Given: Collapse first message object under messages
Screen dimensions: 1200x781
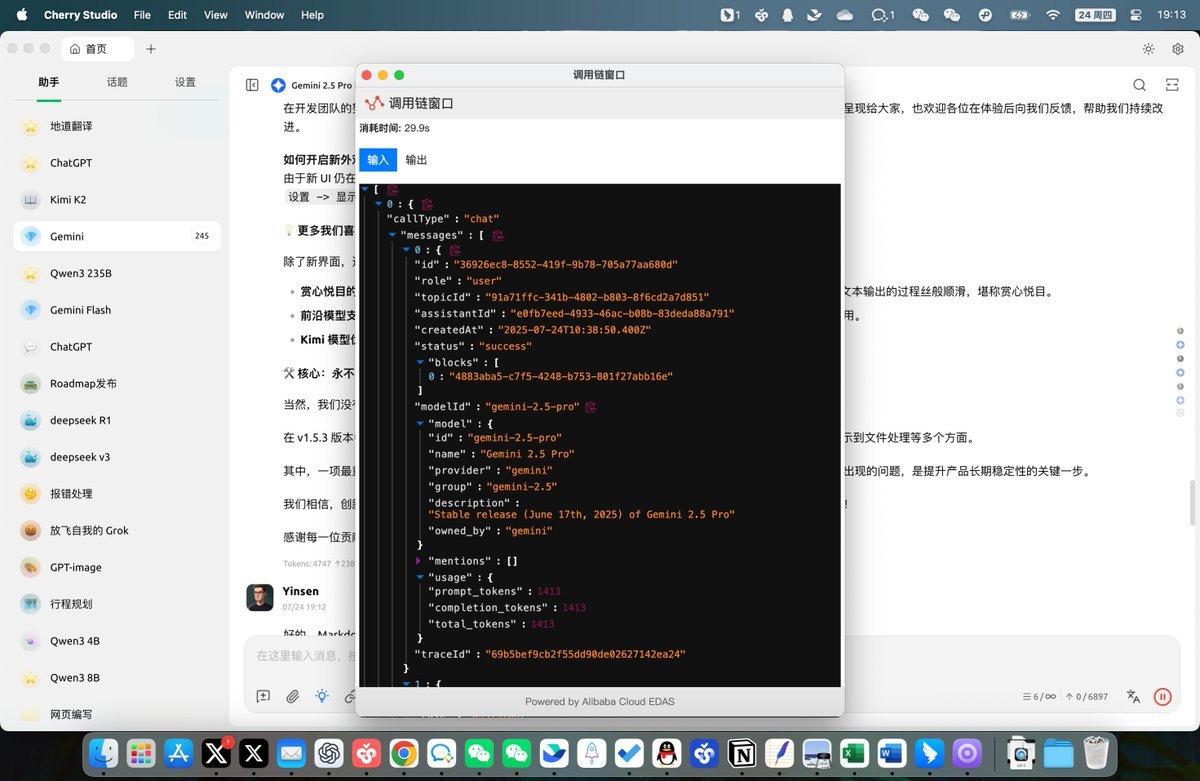Looking at the screenshot, I should 406,250.
